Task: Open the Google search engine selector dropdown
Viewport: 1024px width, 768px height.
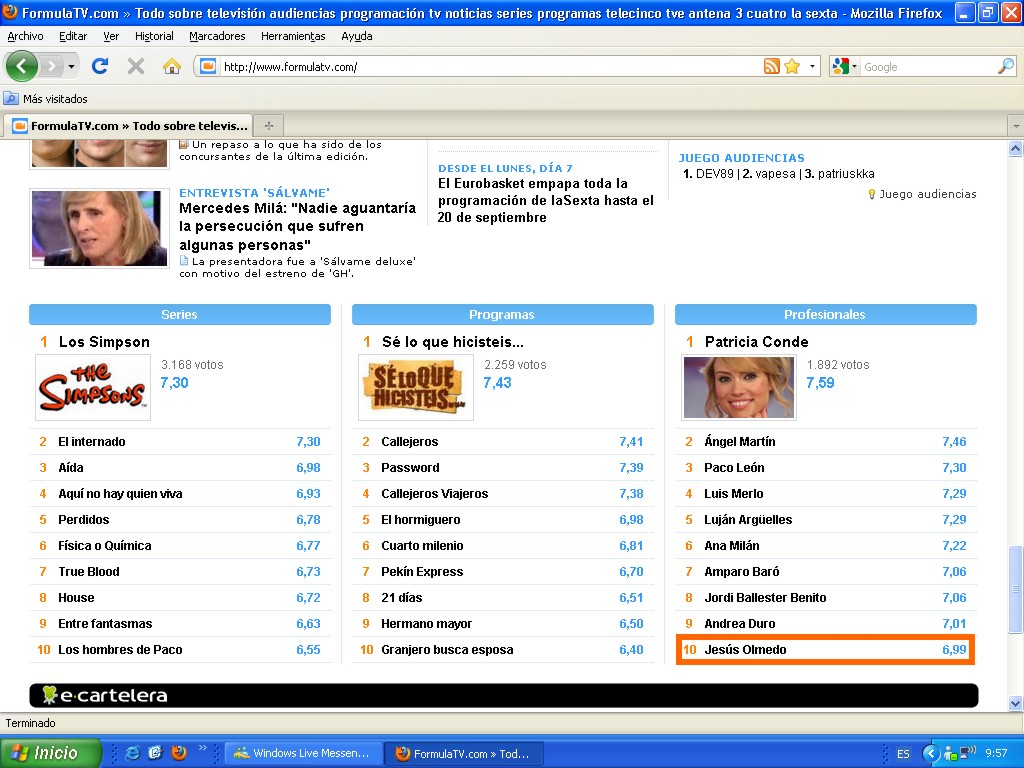Action: (x=844, y=67)
